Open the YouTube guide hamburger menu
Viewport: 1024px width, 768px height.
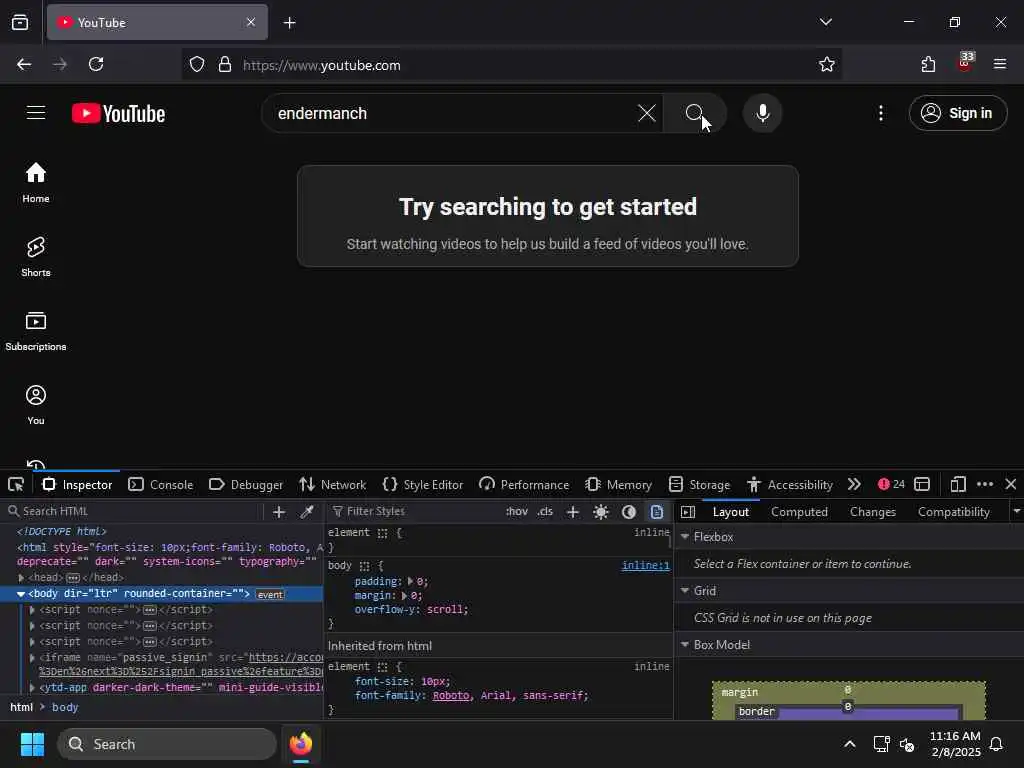click(x=36, y=113)
